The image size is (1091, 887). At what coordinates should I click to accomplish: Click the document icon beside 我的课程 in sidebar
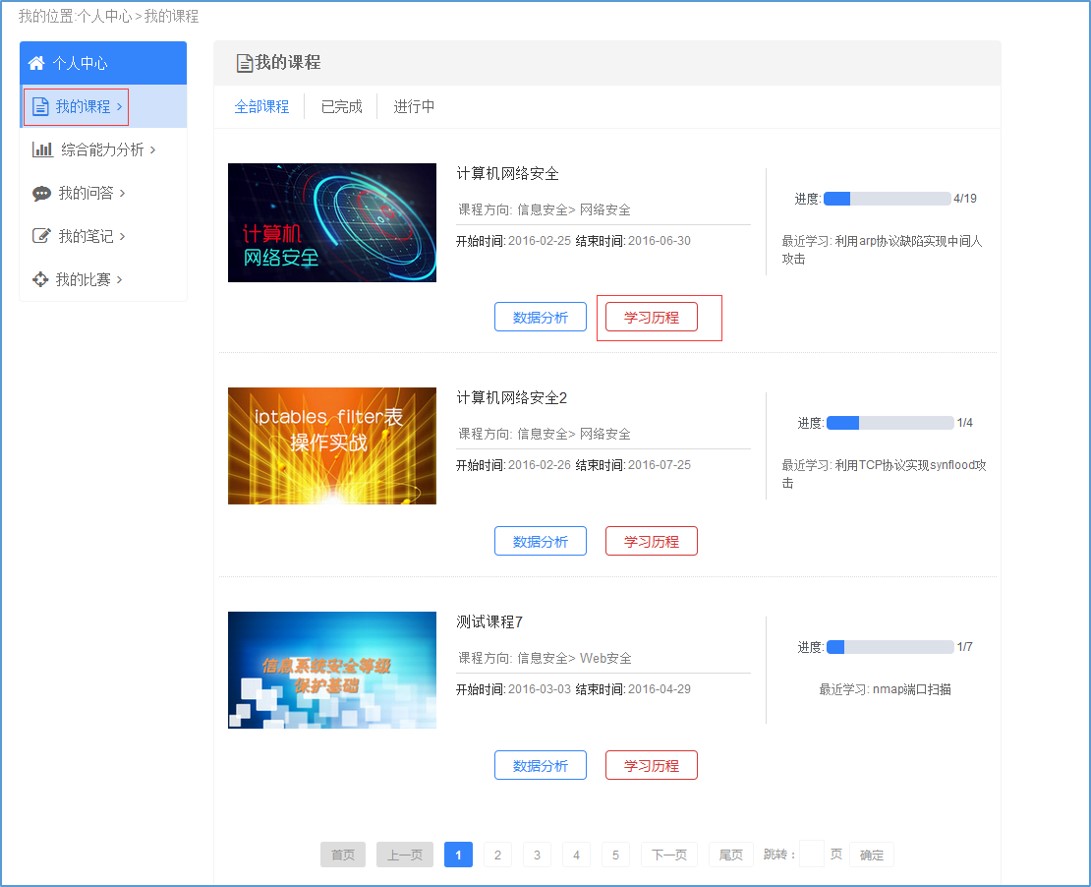tap(40, 106)
